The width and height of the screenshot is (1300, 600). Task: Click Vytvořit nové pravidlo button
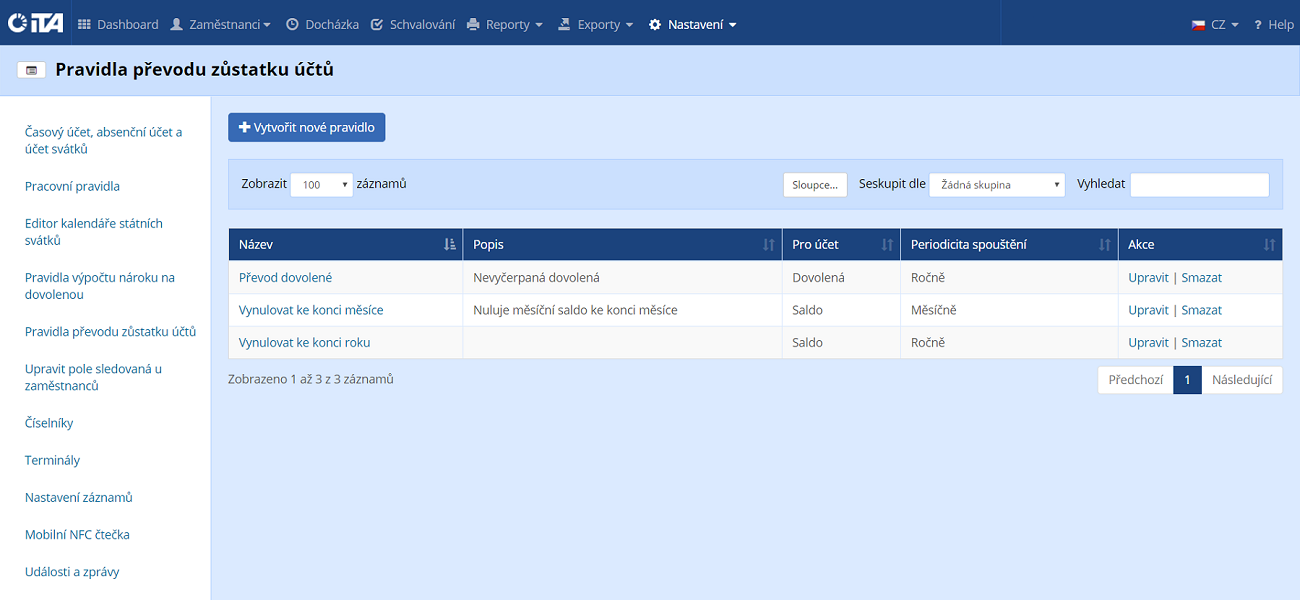(x=306, y=128)
